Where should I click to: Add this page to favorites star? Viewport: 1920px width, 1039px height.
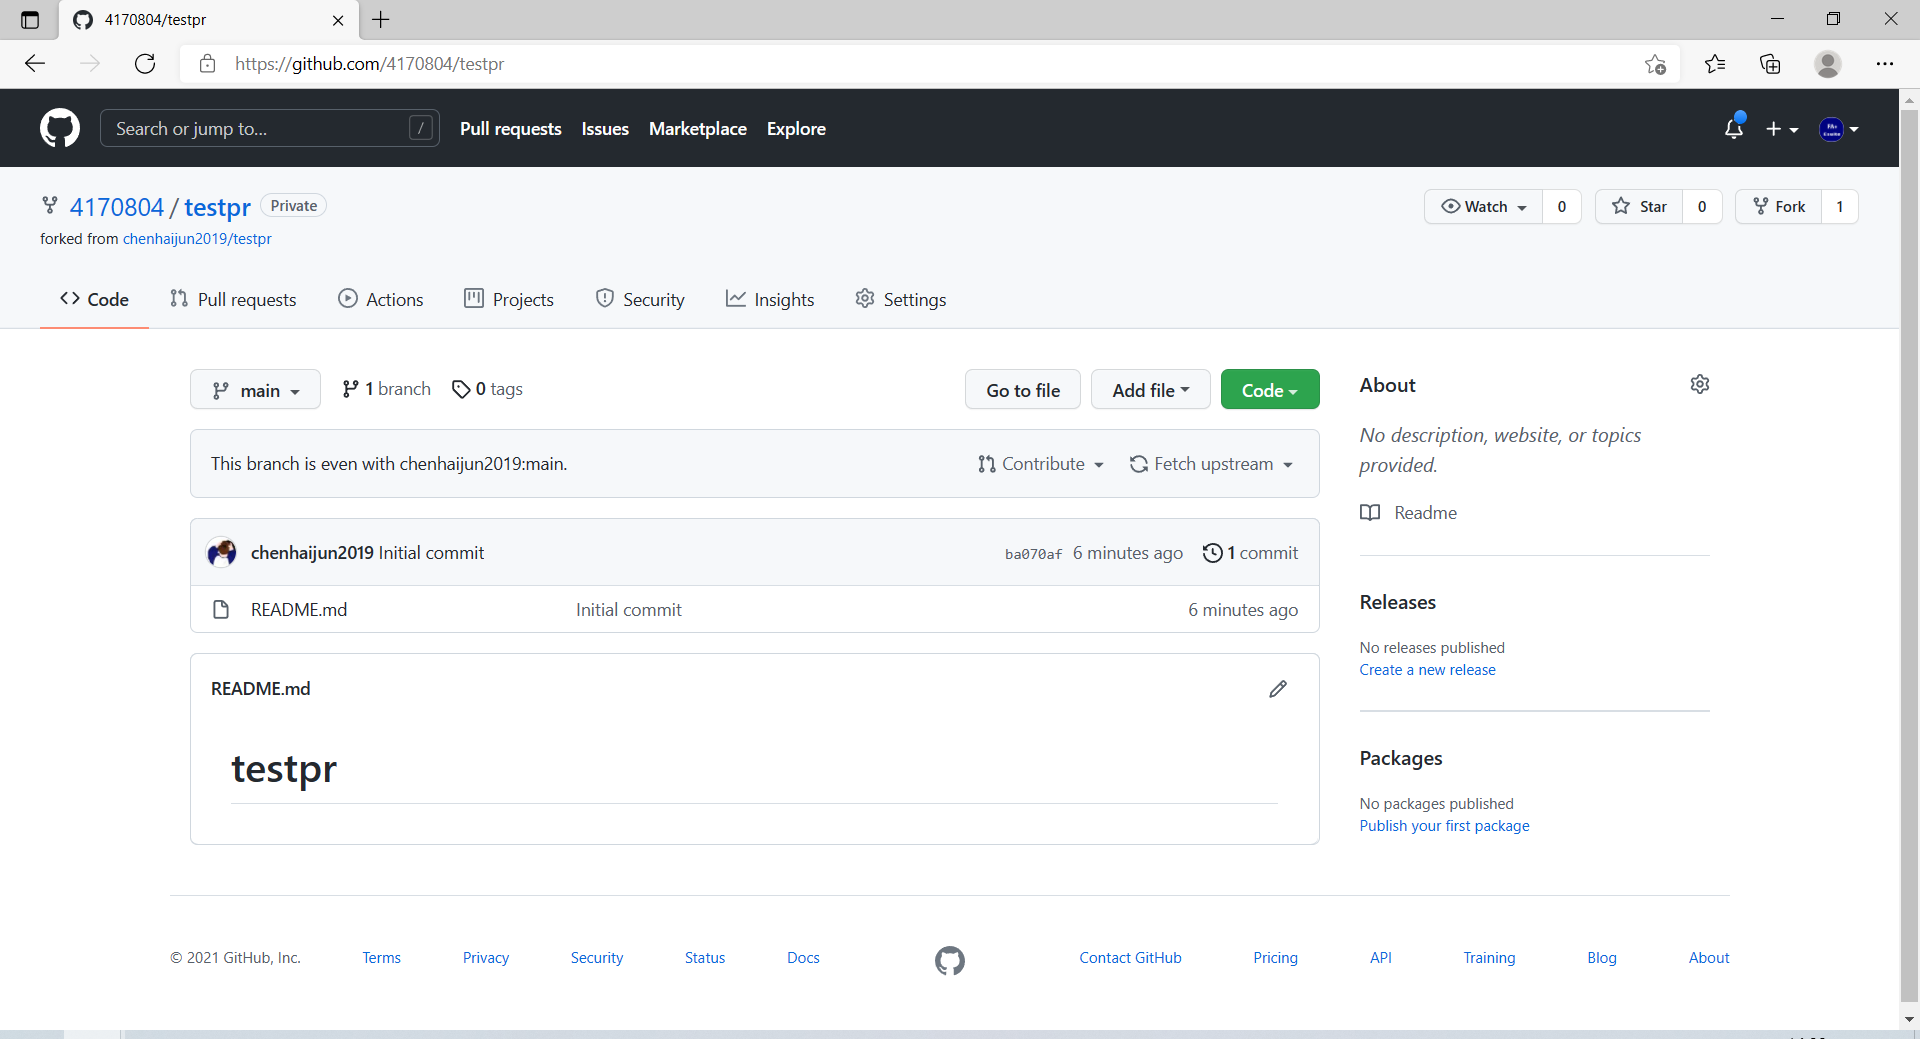(x=1655, y=64)
